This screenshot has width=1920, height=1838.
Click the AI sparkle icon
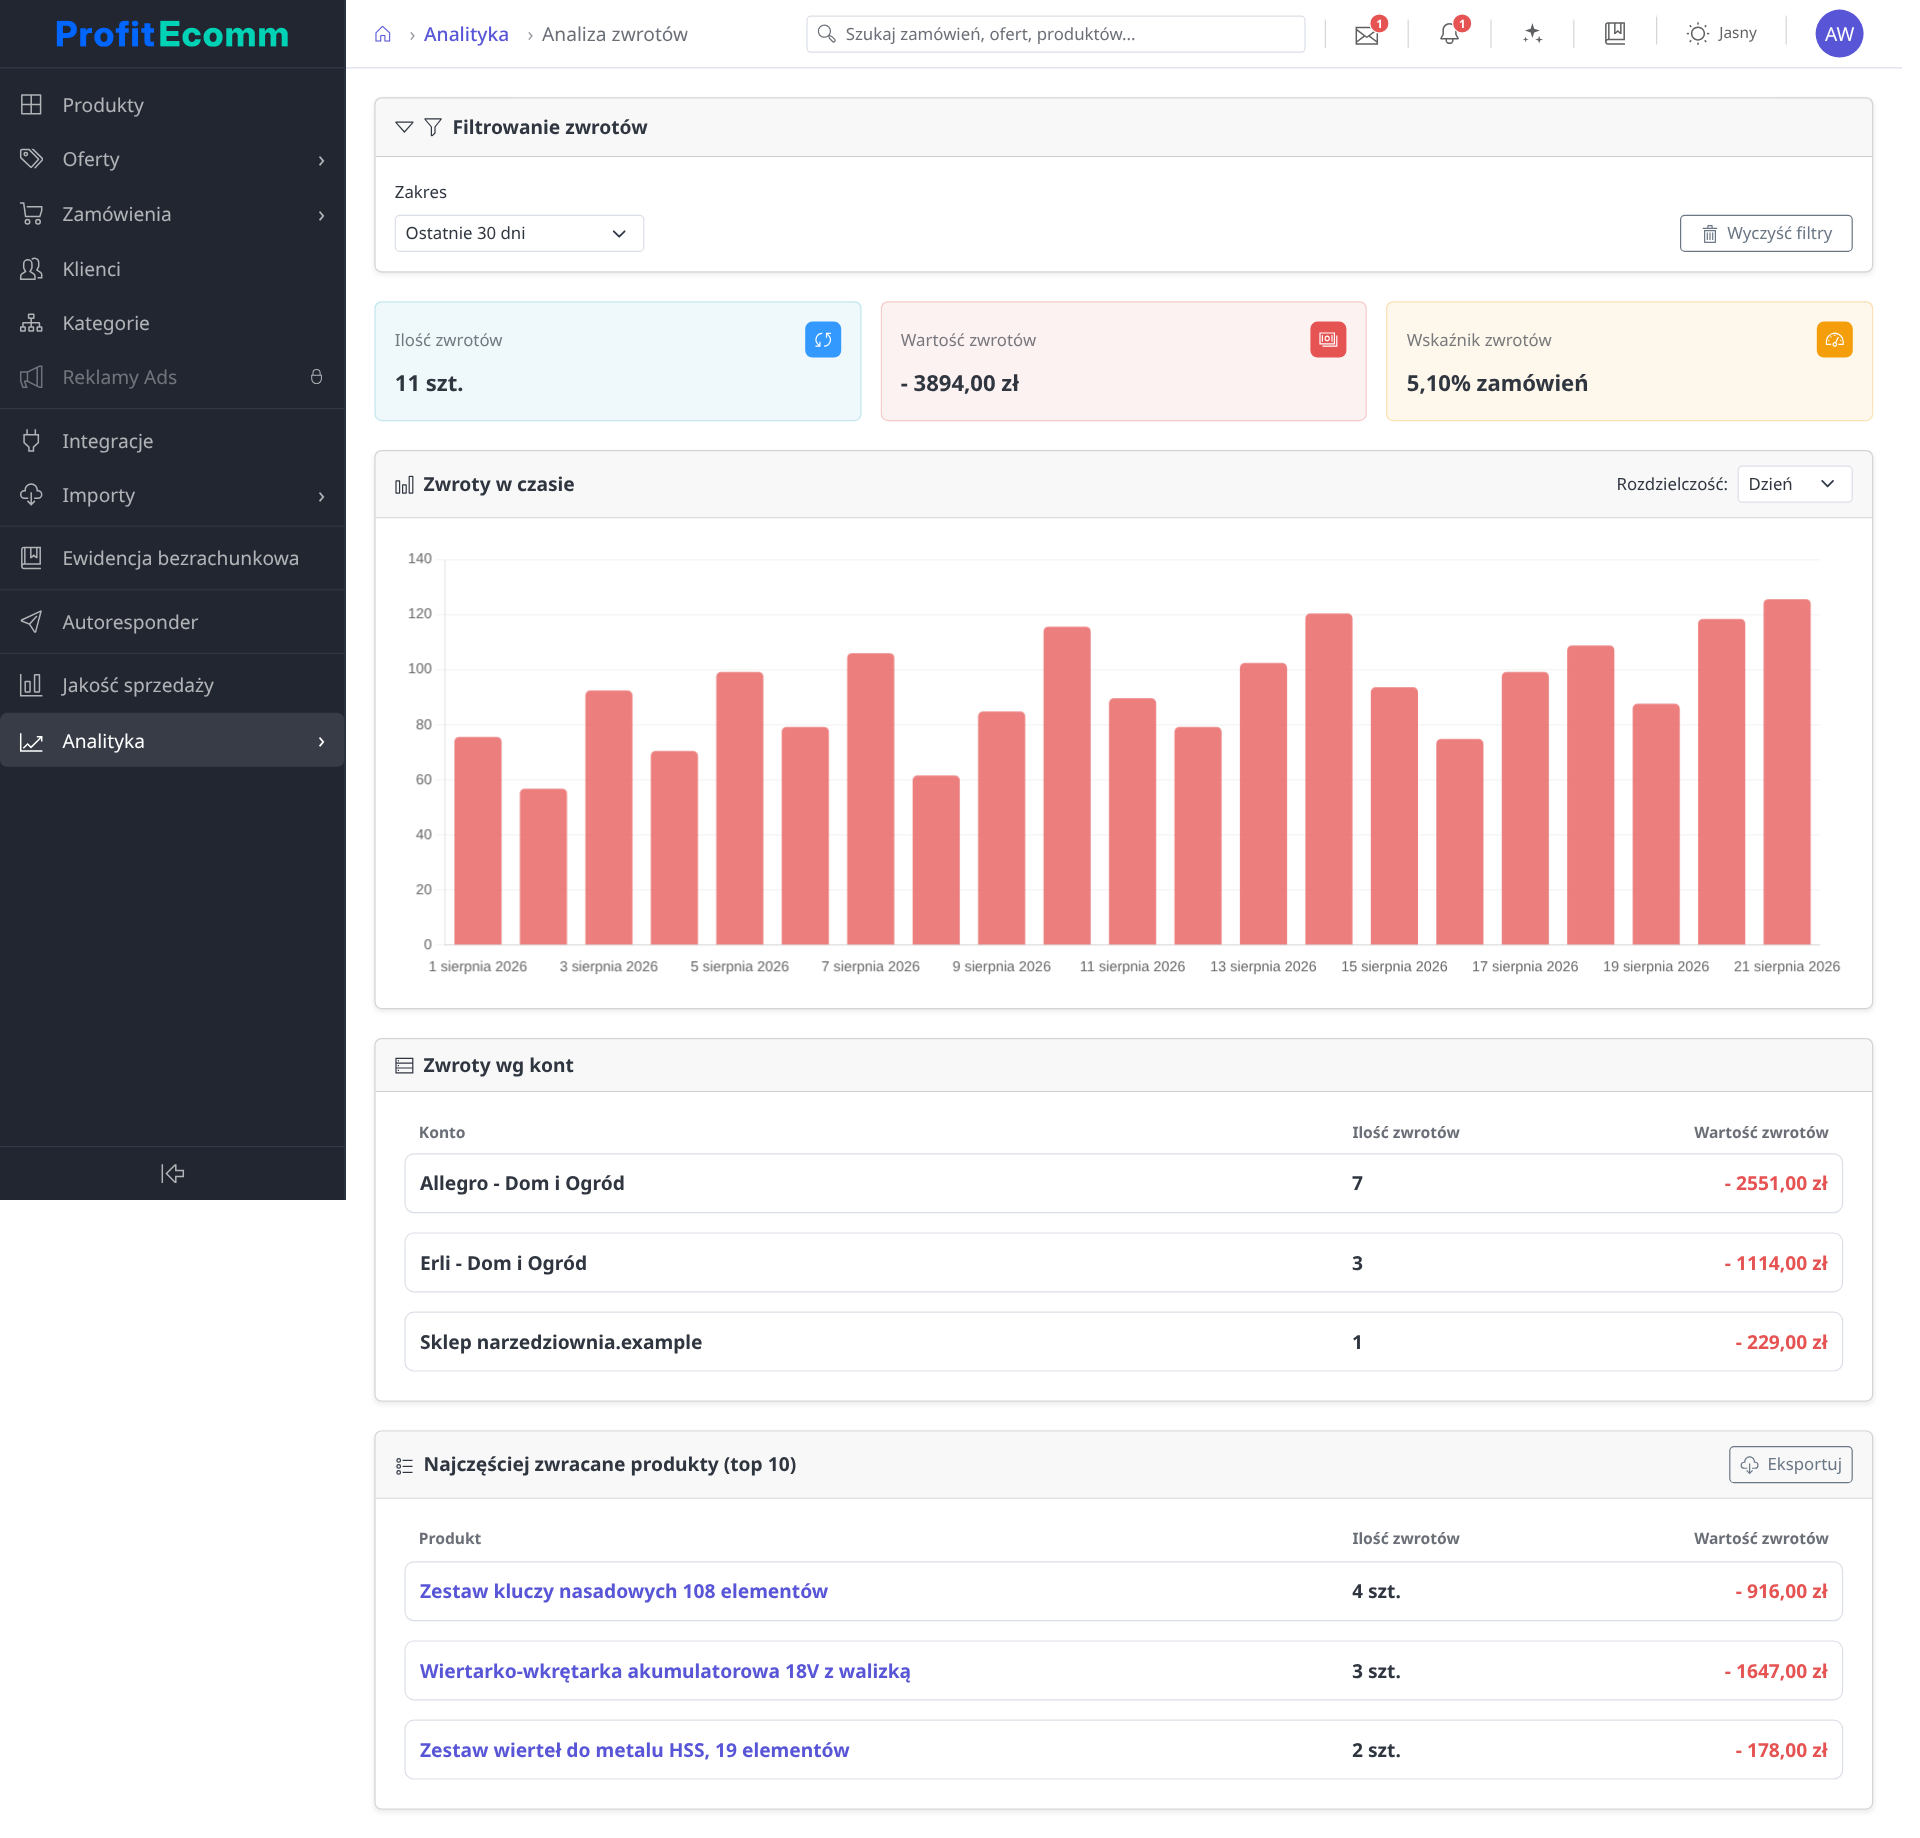[1532, 34]
